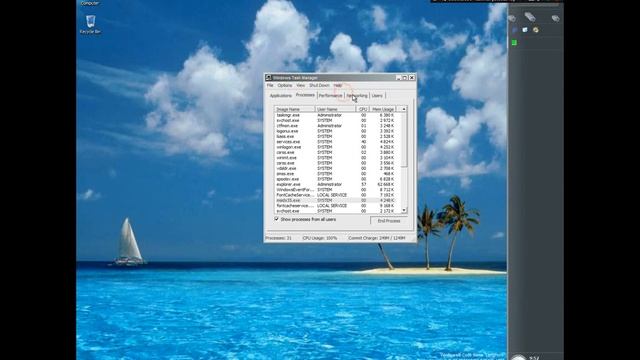Open the Recycle Bin desktop icon
640x360 pixels.
(x=90, y=24)
